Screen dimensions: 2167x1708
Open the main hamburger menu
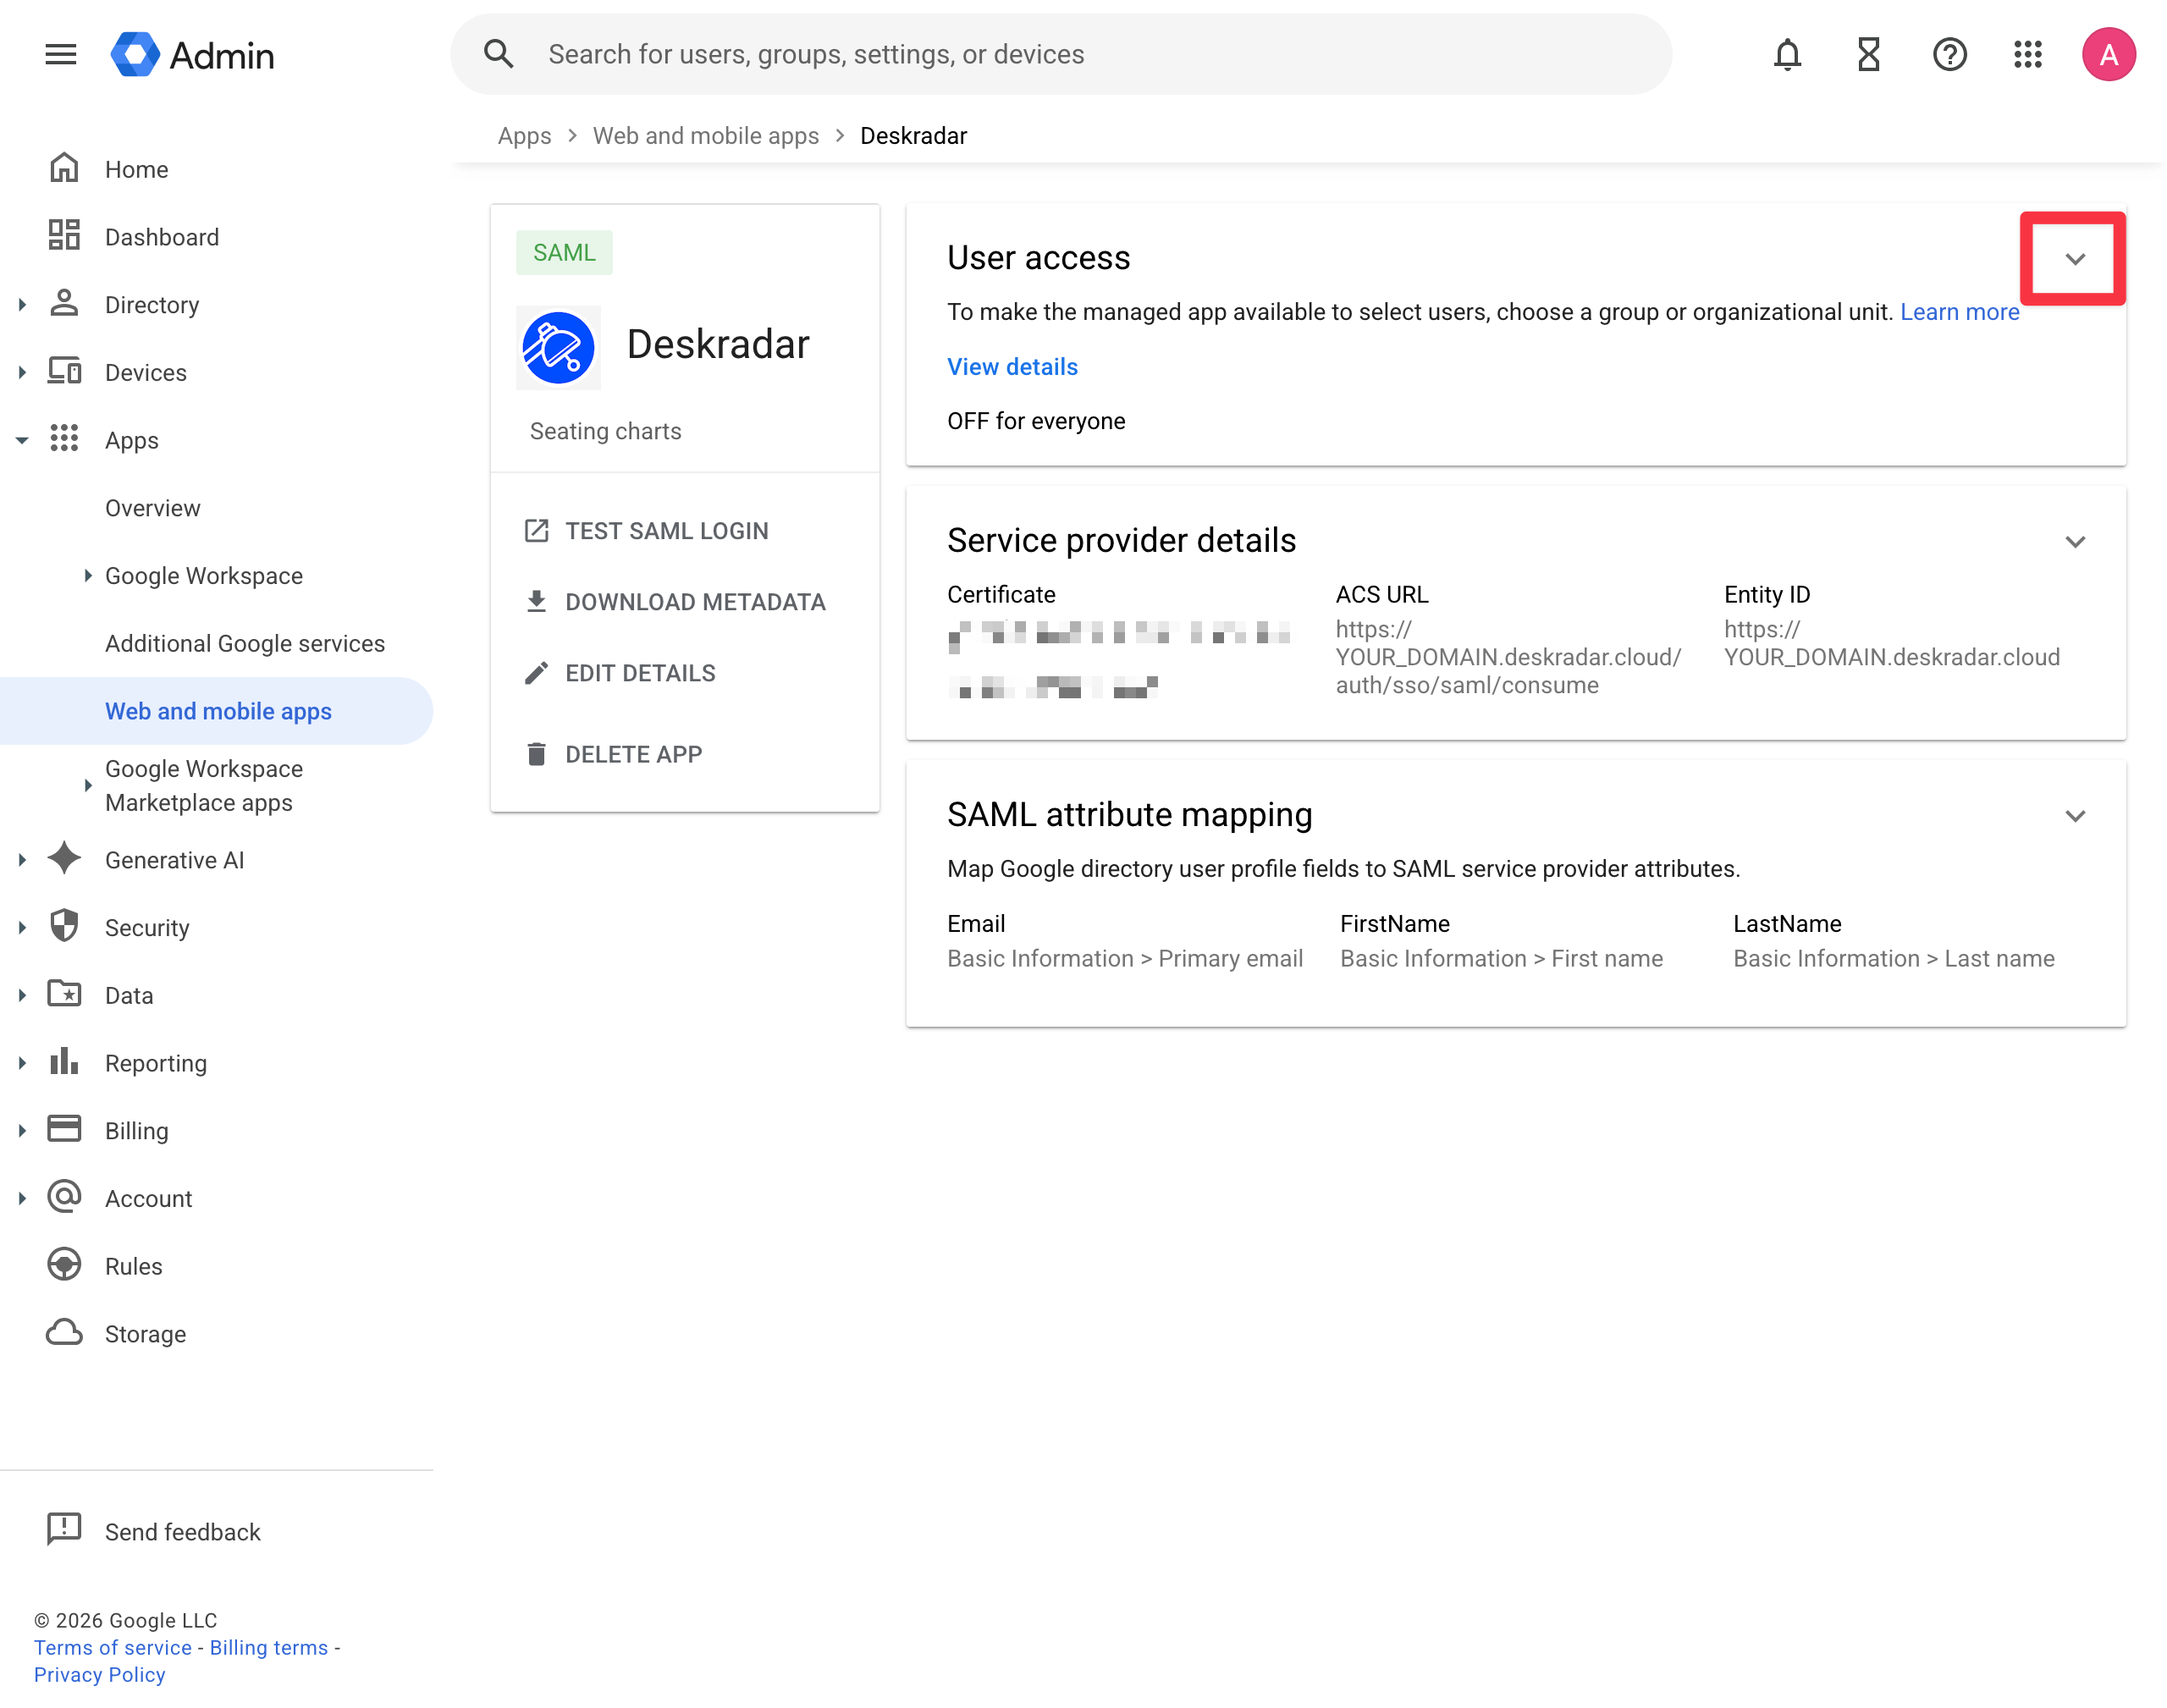pos(61,54)
